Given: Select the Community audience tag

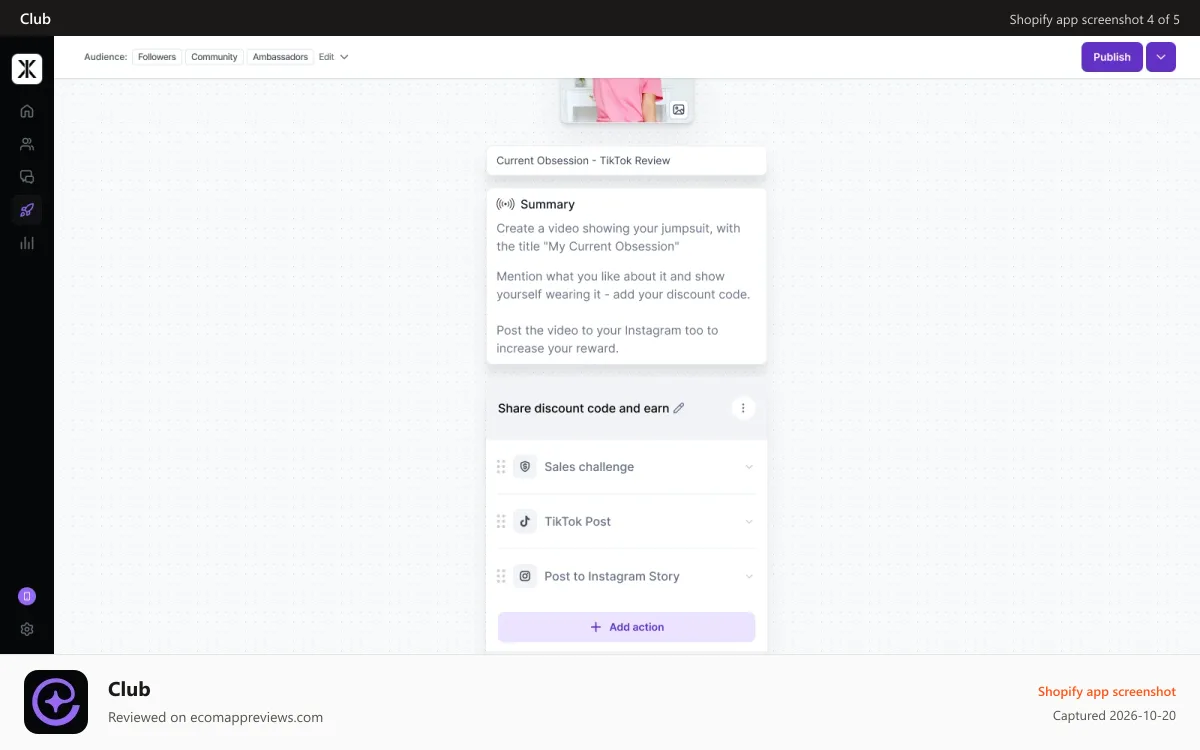Looking at the screenshot, I should click(x=215, y=57).
